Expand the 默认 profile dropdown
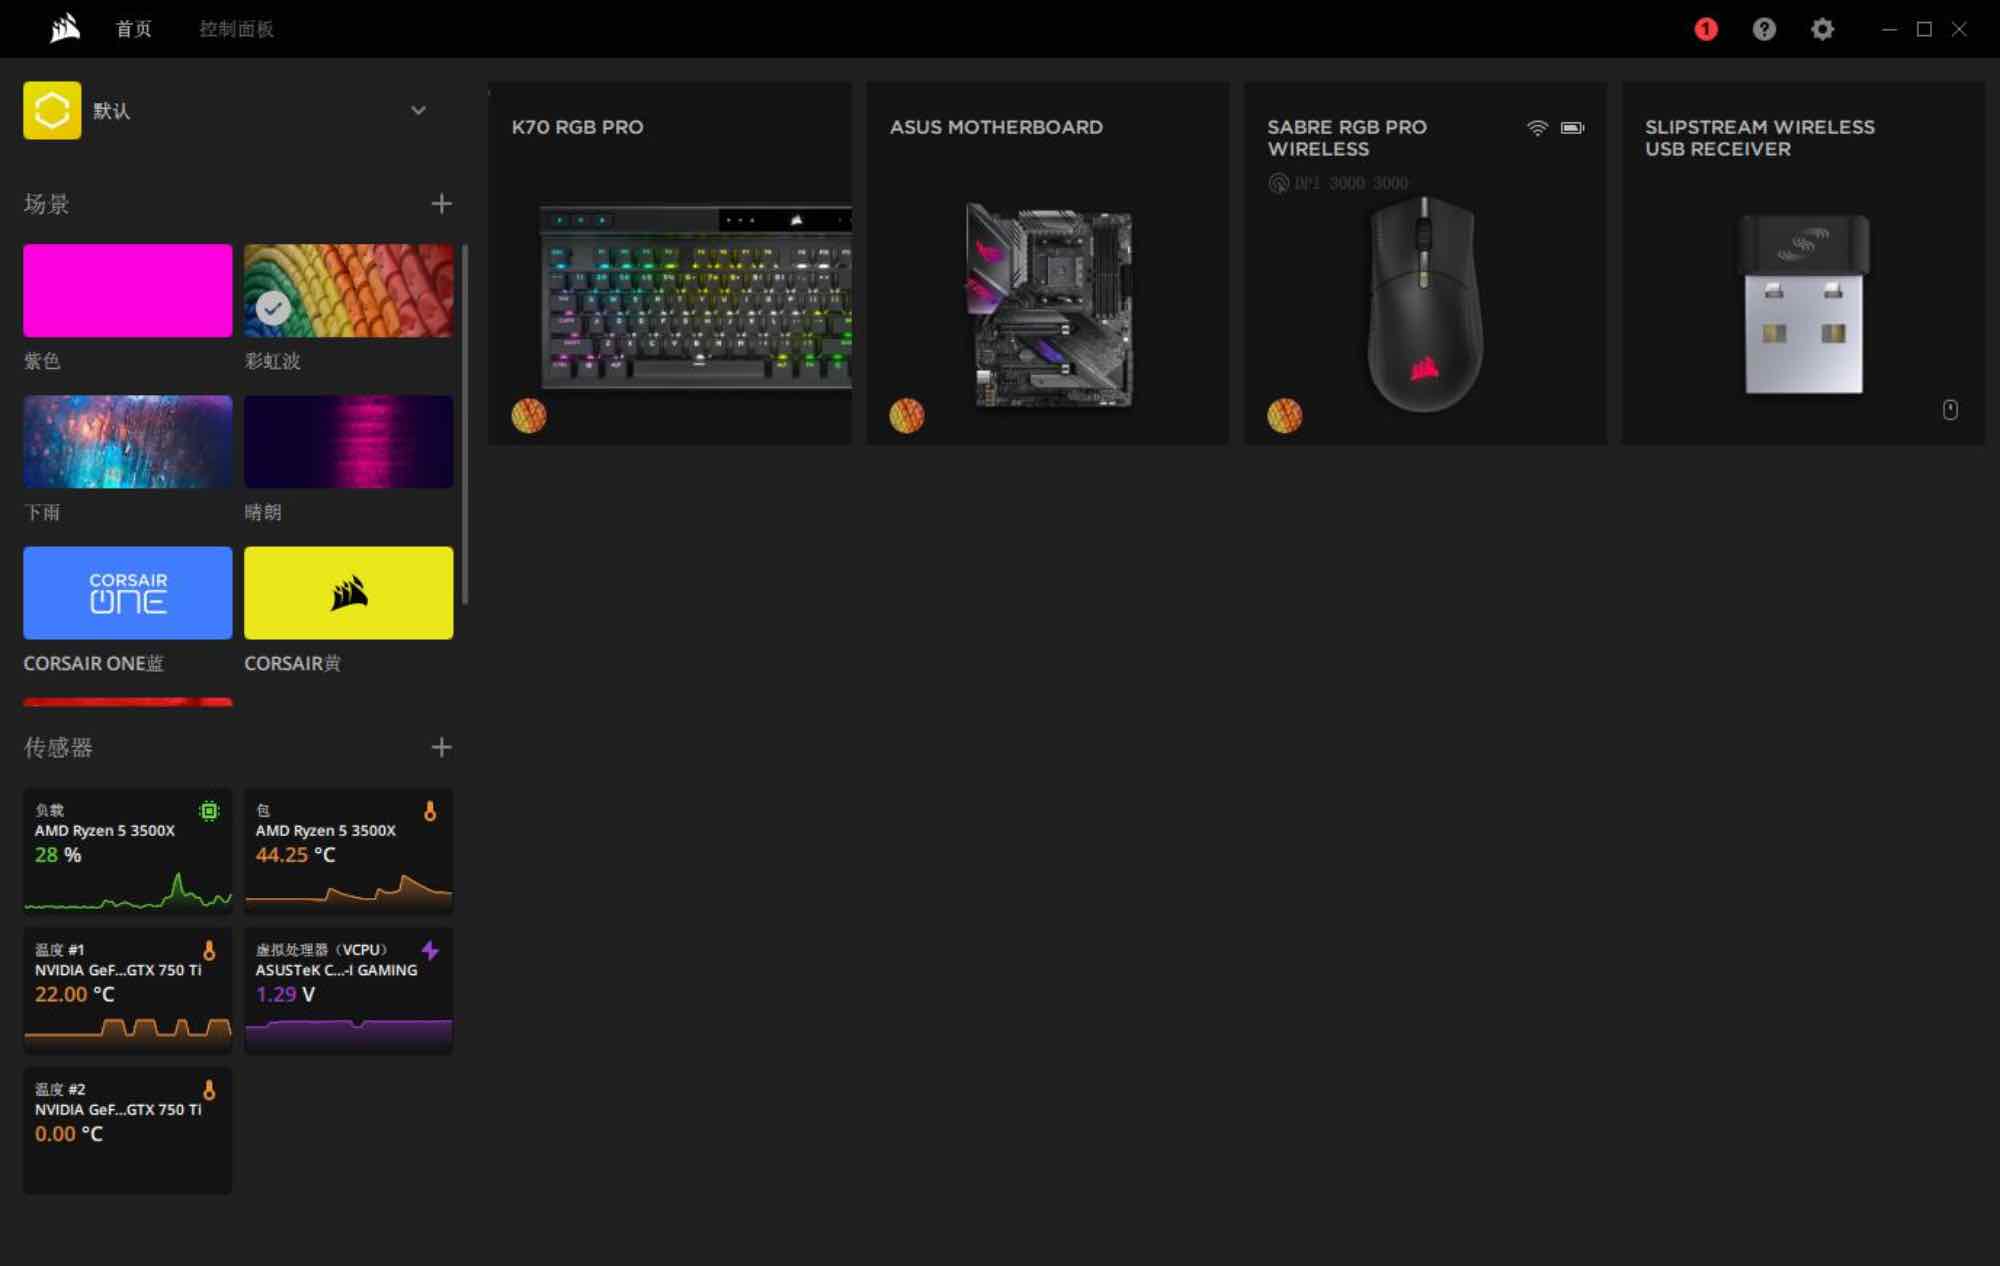Image resolution: width=2000 pixels, height=1266 pixels. [x=418, y=110]
